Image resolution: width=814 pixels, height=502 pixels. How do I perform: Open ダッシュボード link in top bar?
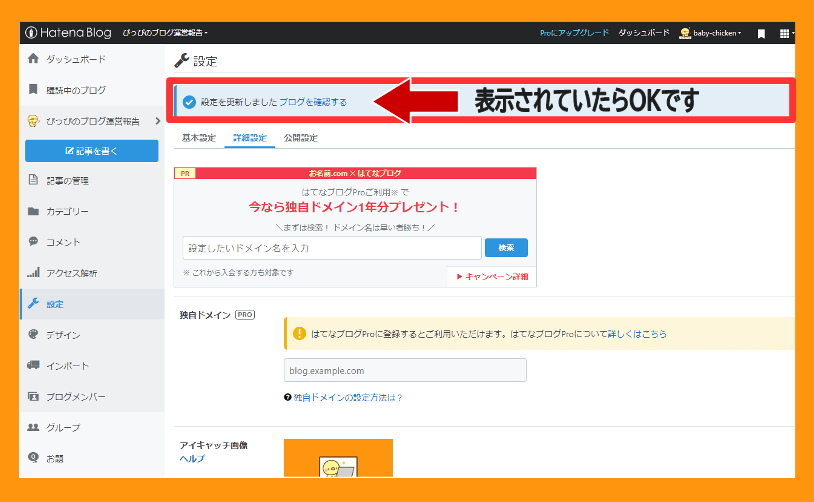pyautogui.click(x=644, y=33)
